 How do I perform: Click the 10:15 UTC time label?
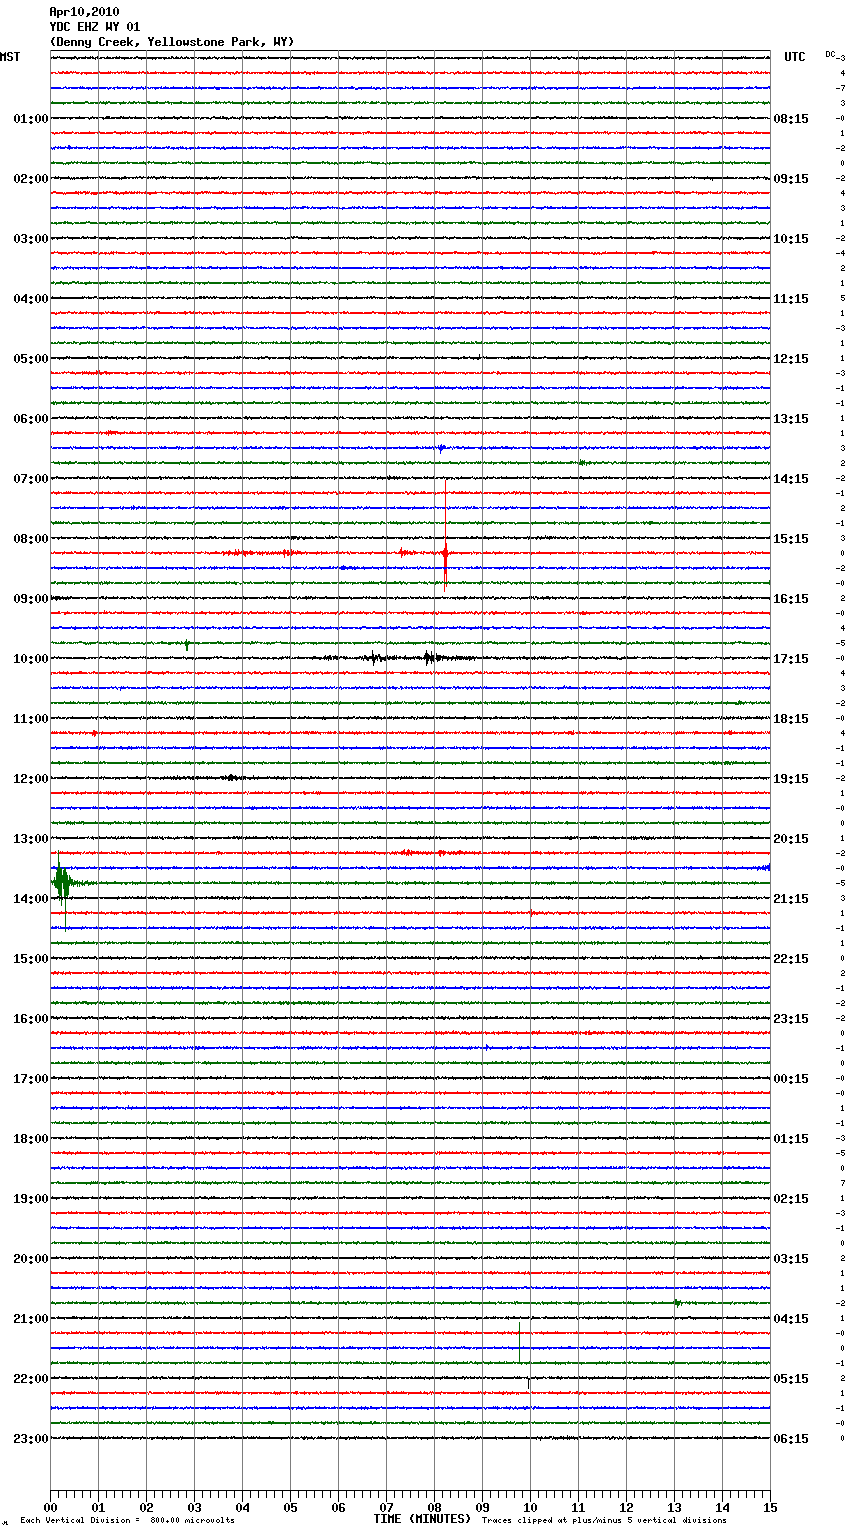coord(791,239)
